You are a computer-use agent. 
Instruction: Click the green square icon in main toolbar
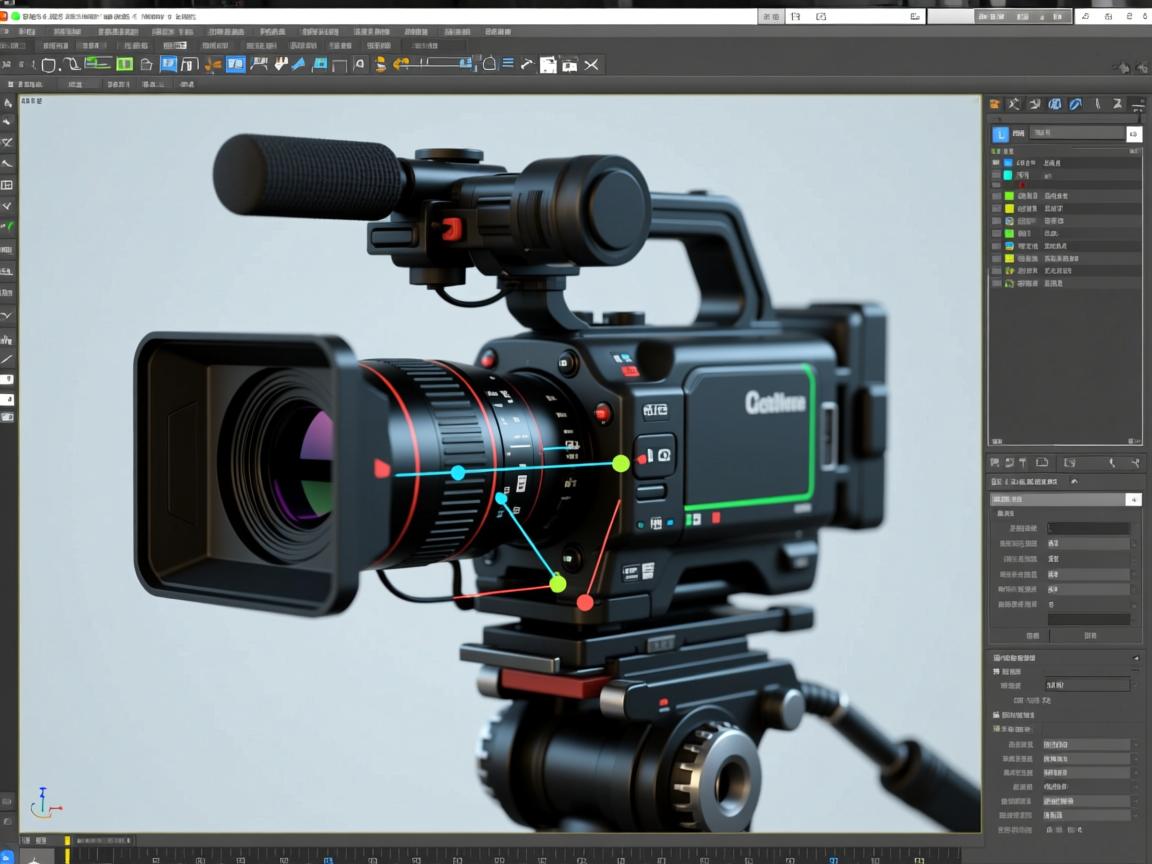(124, 65)
